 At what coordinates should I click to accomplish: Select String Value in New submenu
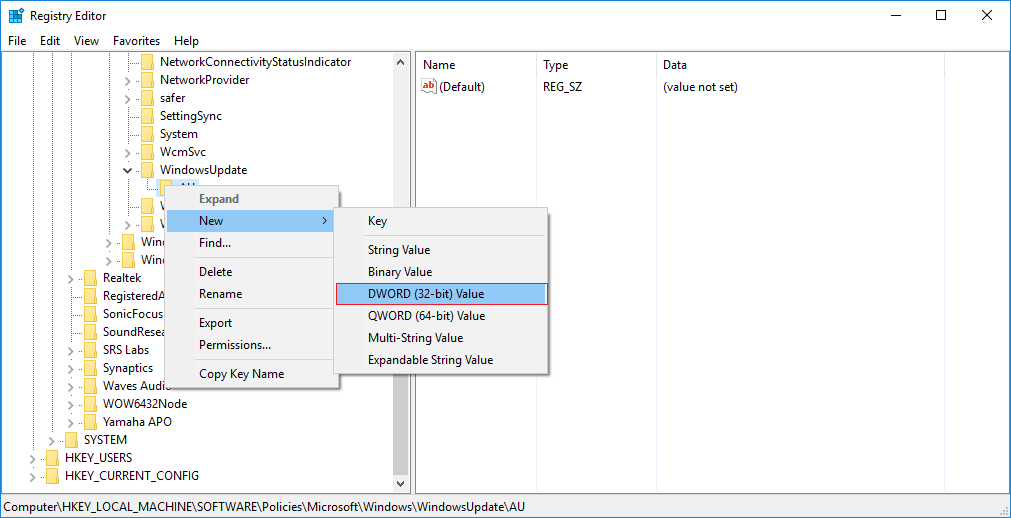[398, 250]
